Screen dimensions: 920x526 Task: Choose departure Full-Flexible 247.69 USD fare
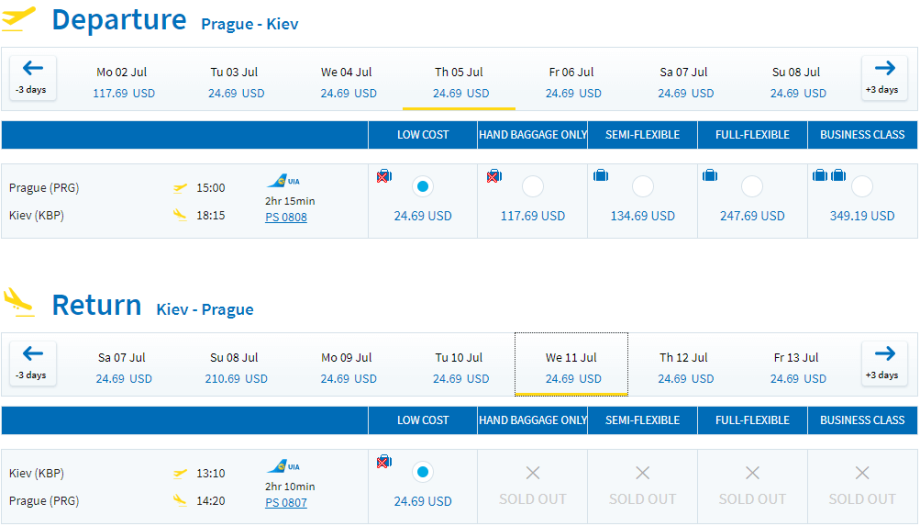click(x=752, y=187)
